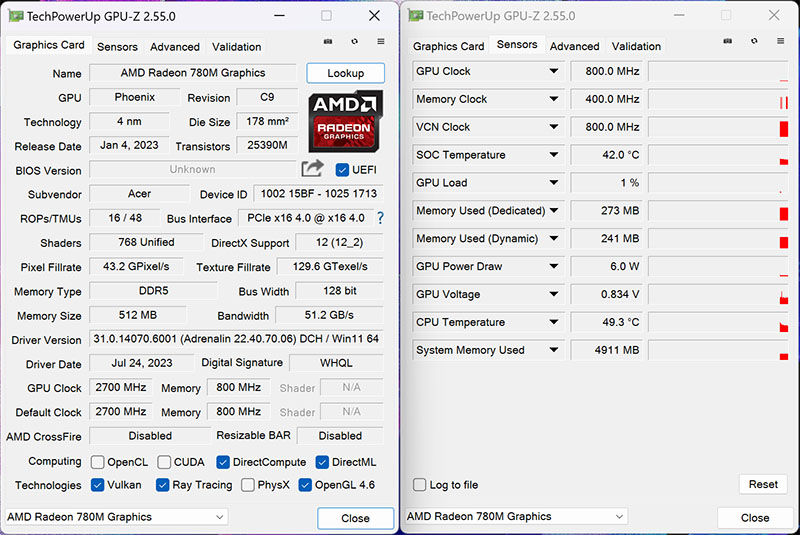The image size is (800, 535).
Task: Switch to Validation tab in left window
Action: (x=237, y=47)
